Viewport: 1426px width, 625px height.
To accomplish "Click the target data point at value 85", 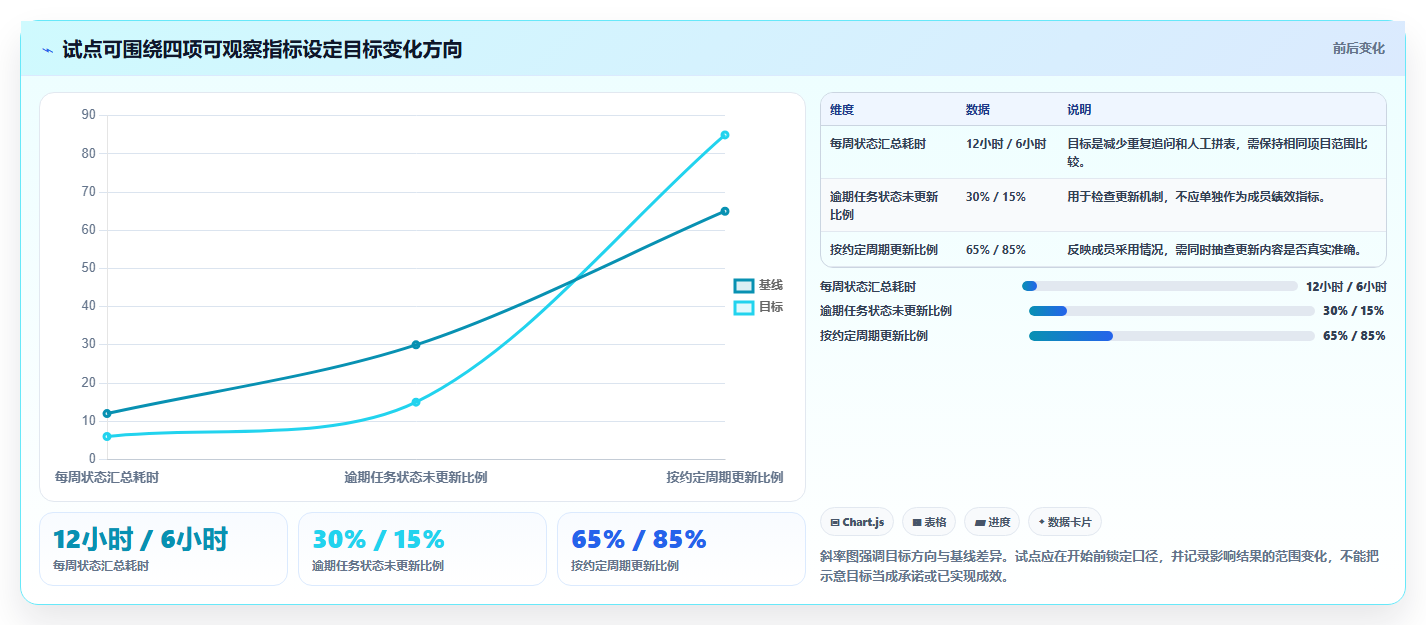I will tap(725, 135).
